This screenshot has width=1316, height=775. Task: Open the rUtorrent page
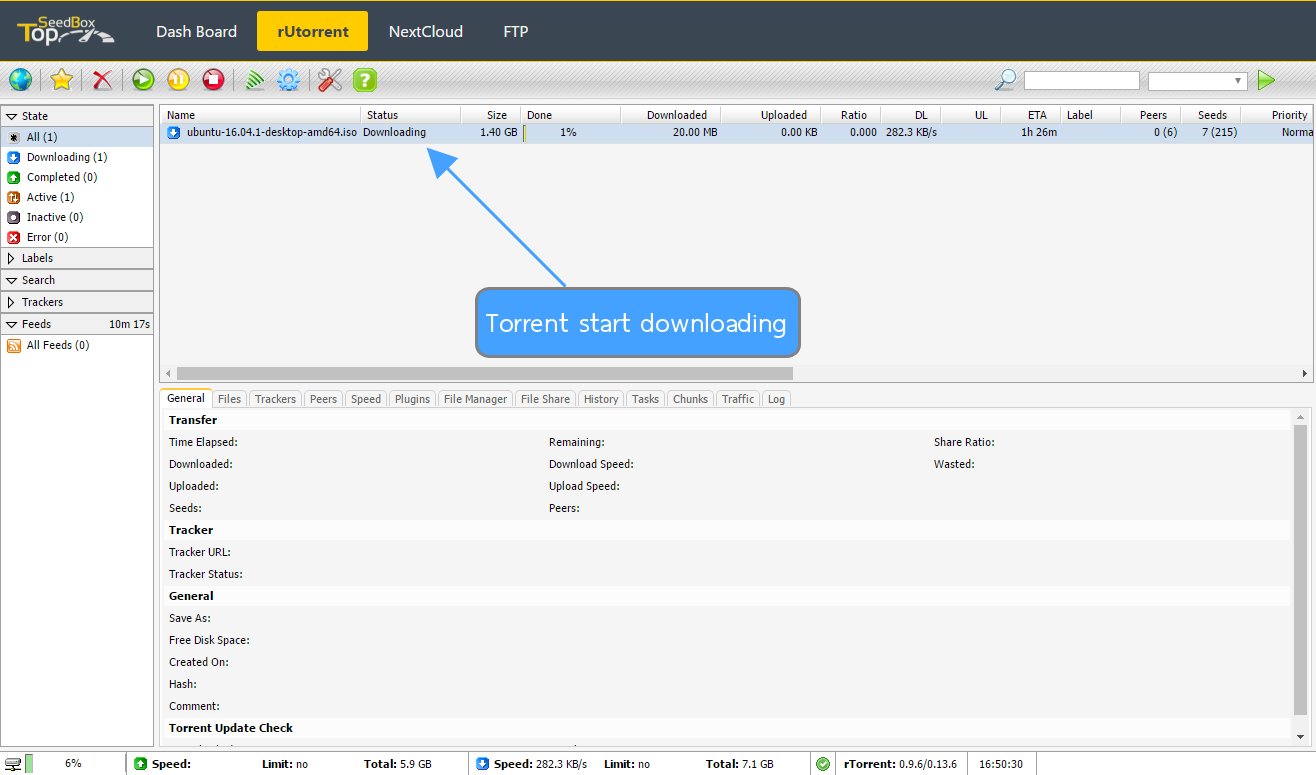(313, 31)
